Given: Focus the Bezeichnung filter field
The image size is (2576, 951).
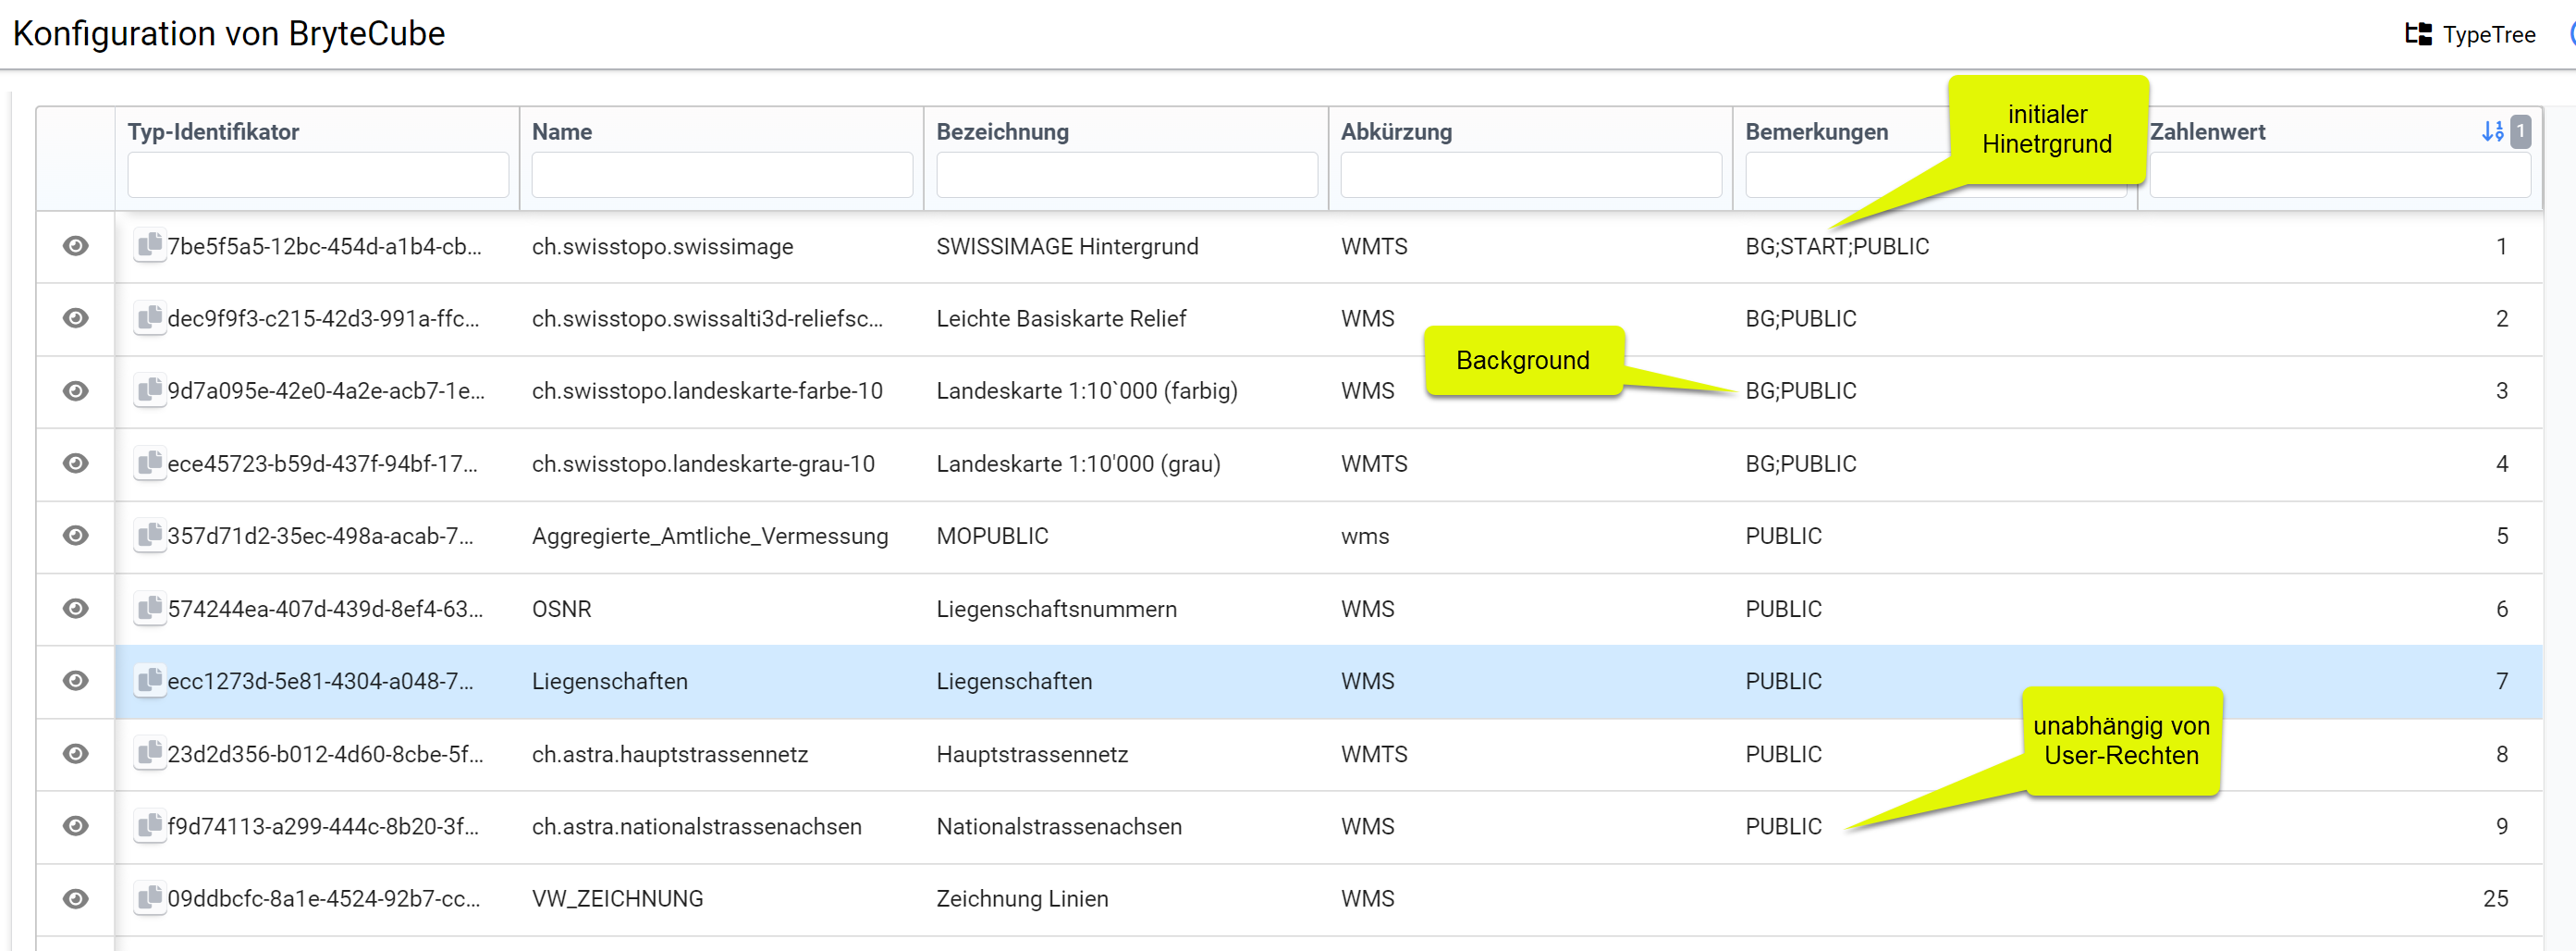Looking at the screenshot, I should tap(1127, 175).
